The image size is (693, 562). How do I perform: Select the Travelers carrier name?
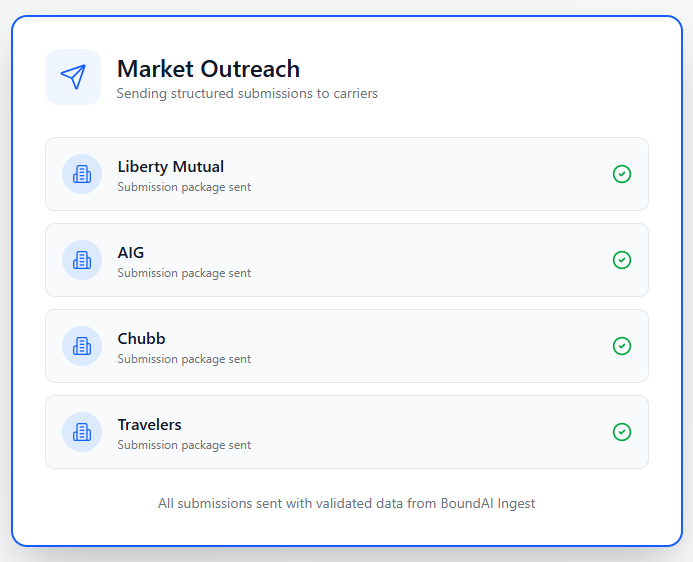click(x=149, y=424)
